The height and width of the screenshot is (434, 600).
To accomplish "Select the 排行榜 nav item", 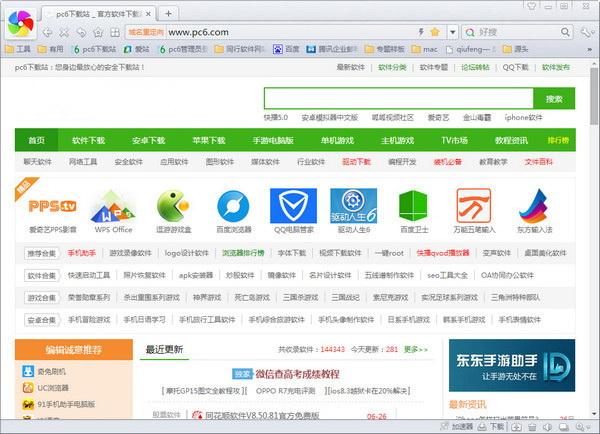I will [558, 140].
